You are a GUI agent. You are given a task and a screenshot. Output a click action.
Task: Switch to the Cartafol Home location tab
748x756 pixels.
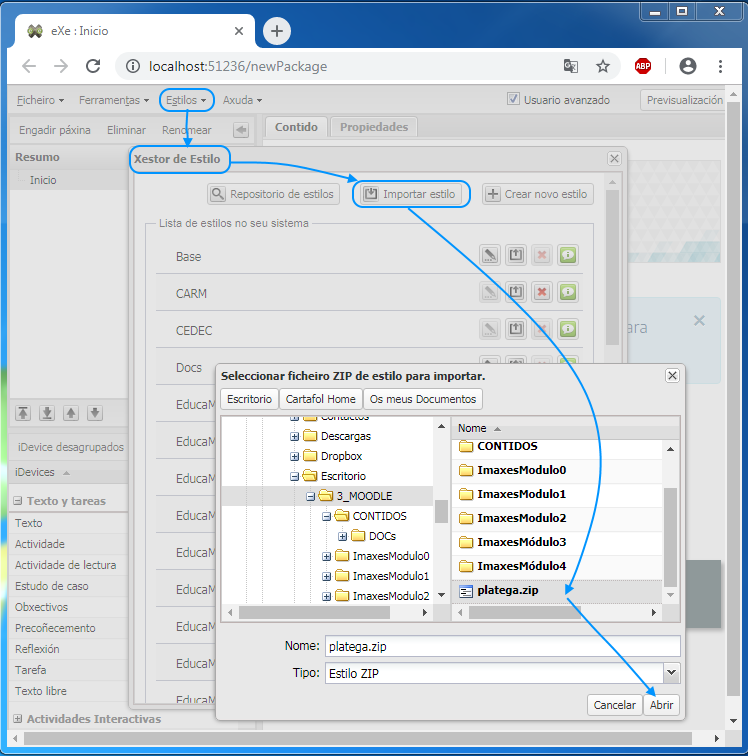click(320, 399)
